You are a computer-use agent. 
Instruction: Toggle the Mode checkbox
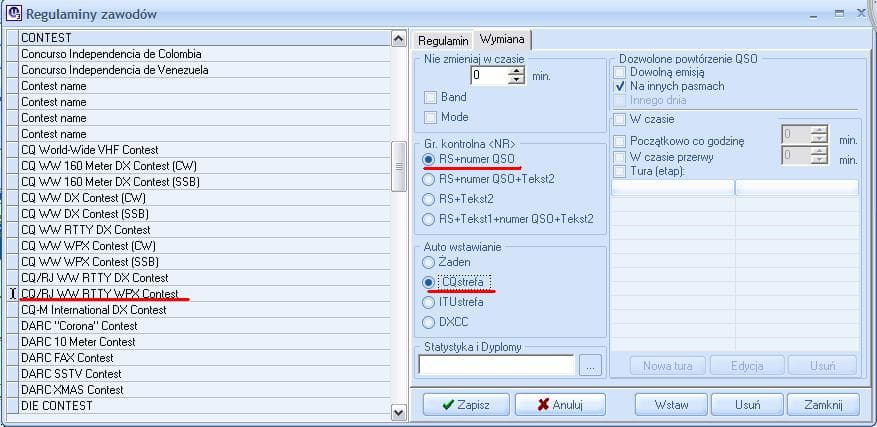tap(431, 118)
